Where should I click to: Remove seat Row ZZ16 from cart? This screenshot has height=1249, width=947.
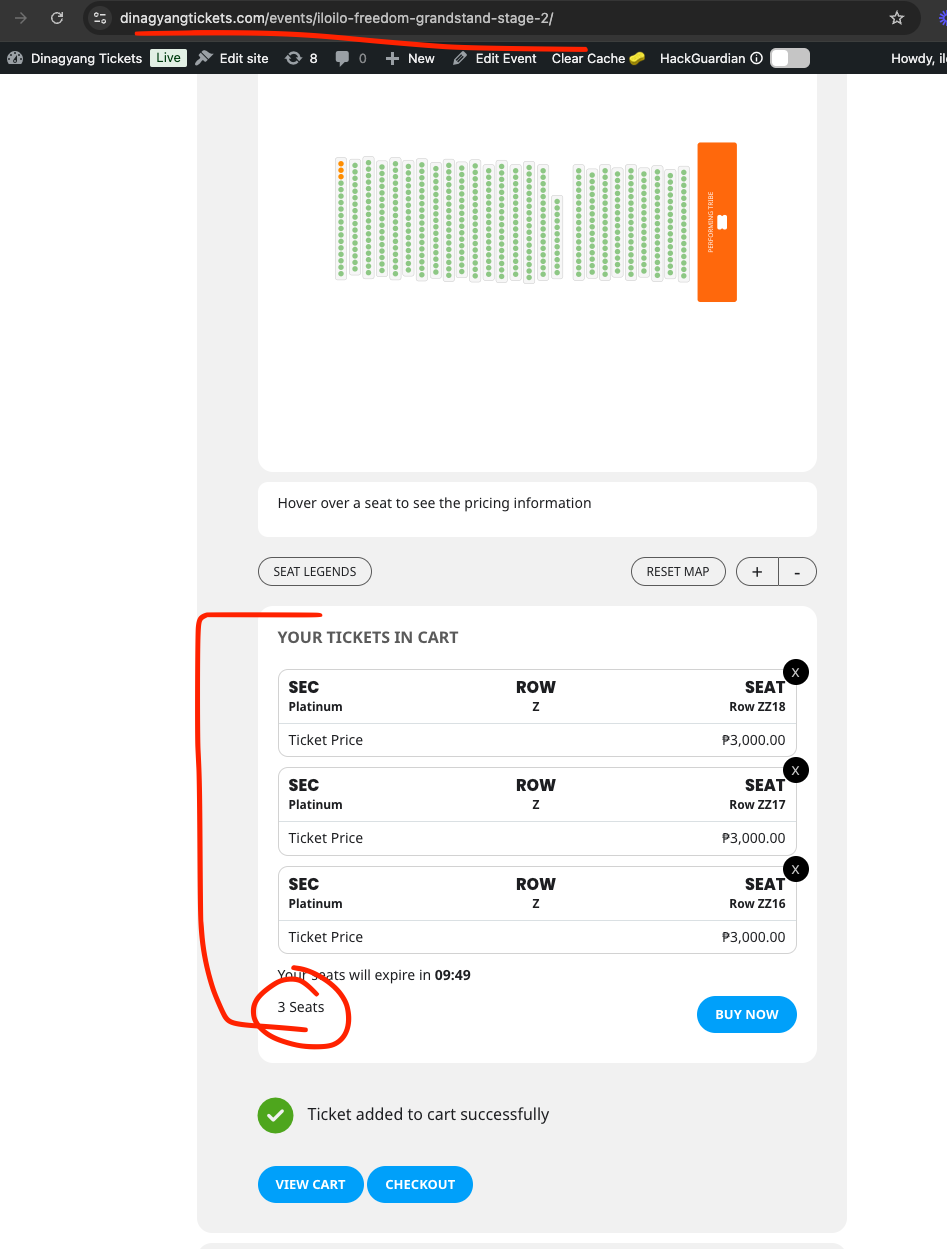pos(795,870)
